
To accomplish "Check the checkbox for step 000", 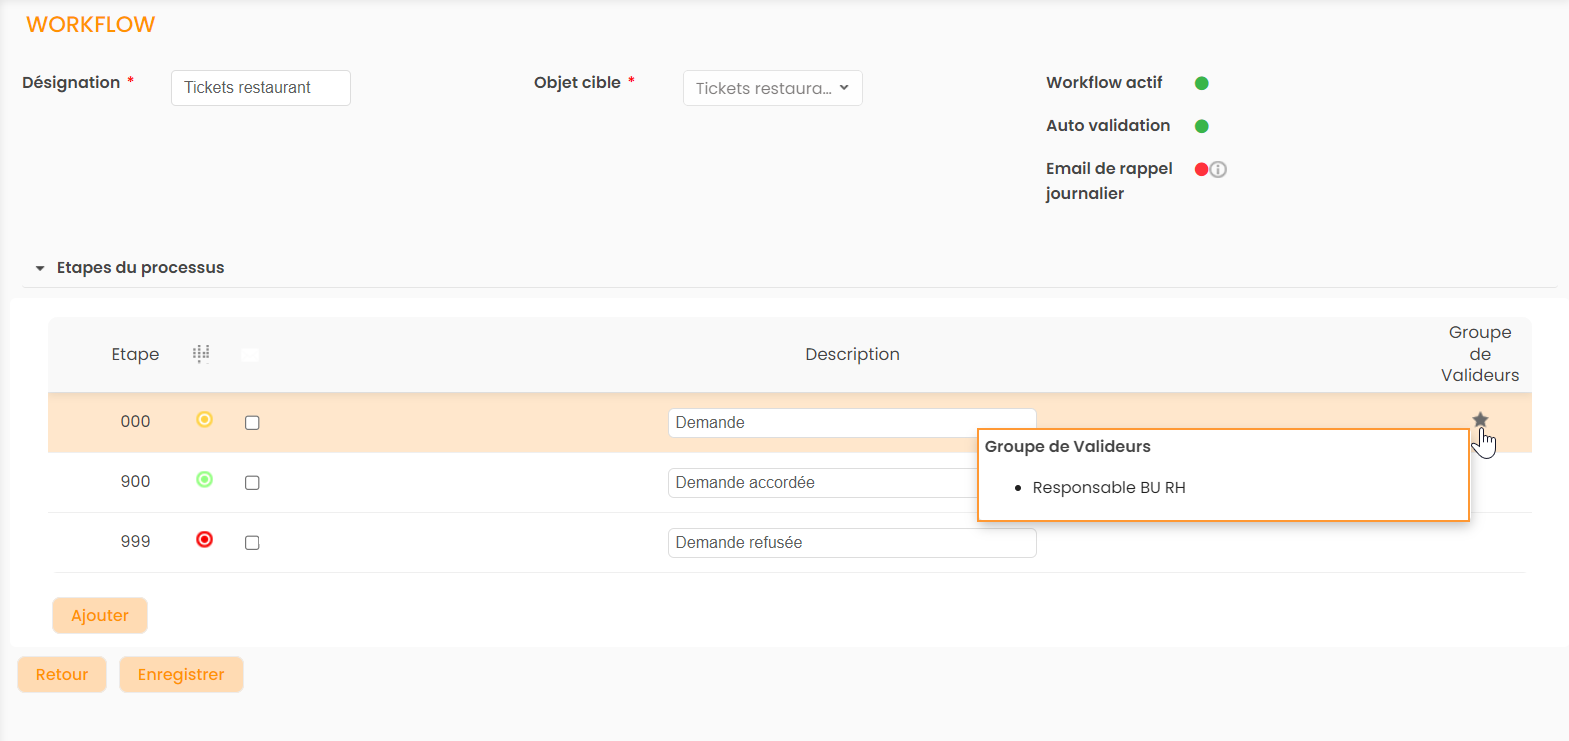I will (x=252, y=423).
